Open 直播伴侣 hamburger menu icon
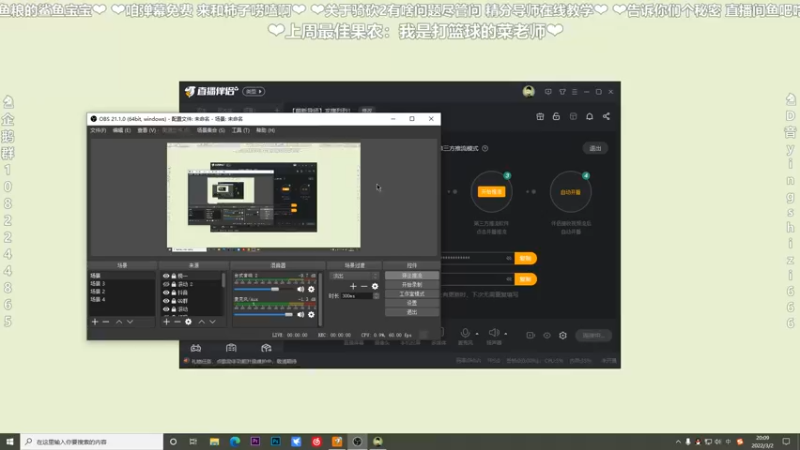This screenshot has width=800, height=450. tap(574, 92)
